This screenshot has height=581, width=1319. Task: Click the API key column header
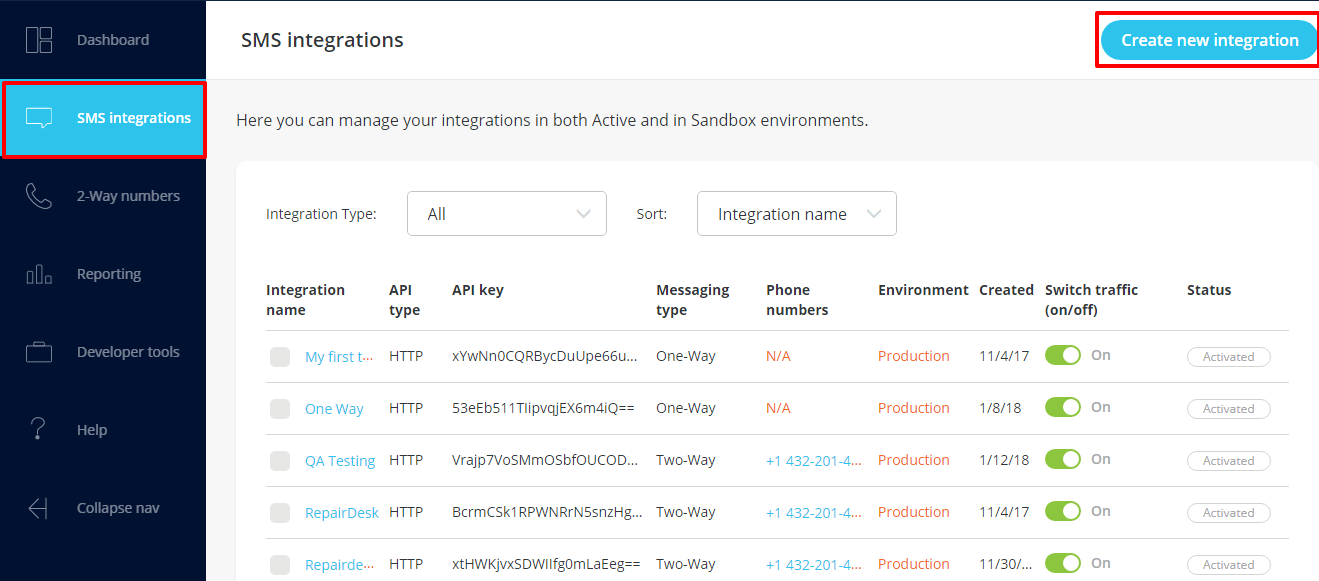tap(478, 290)
